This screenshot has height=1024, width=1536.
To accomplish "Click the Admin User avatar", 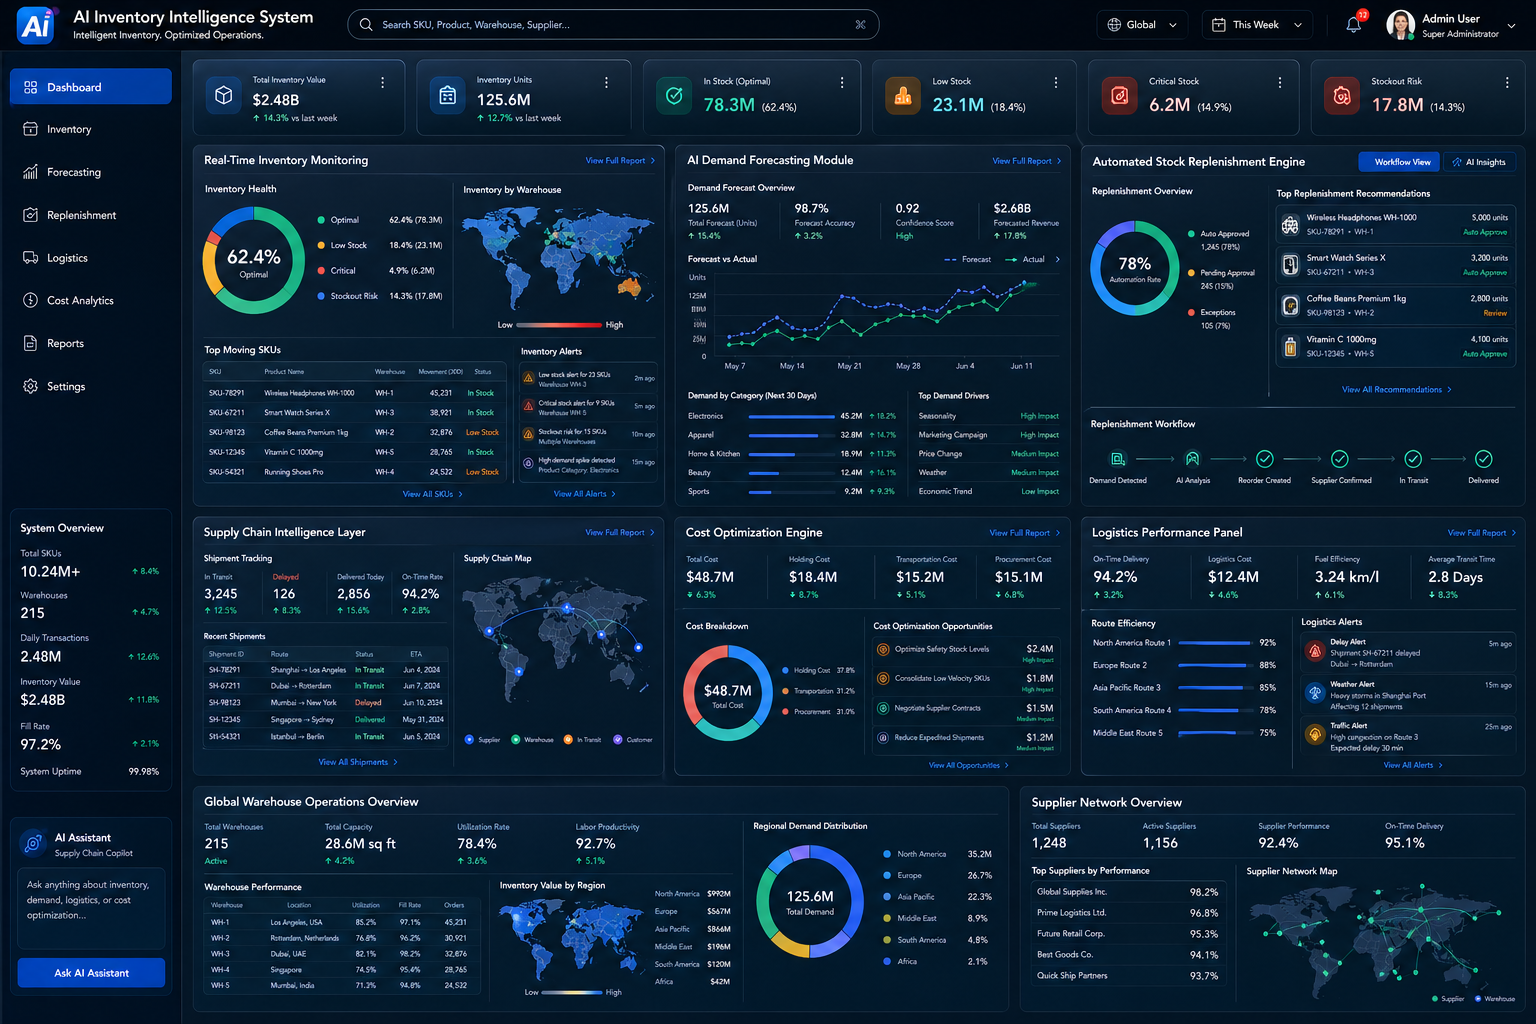I will (x=1400, y=25).
